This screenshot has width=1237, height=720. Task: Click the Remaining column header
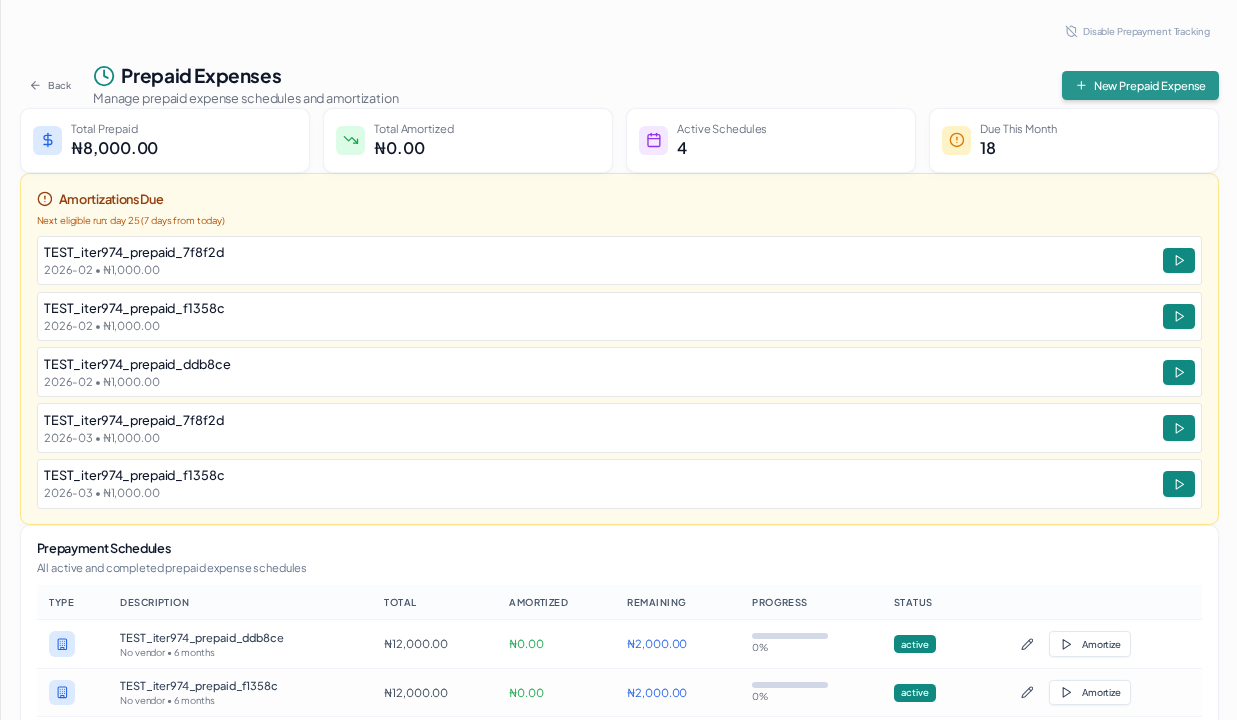coord(656,602)
